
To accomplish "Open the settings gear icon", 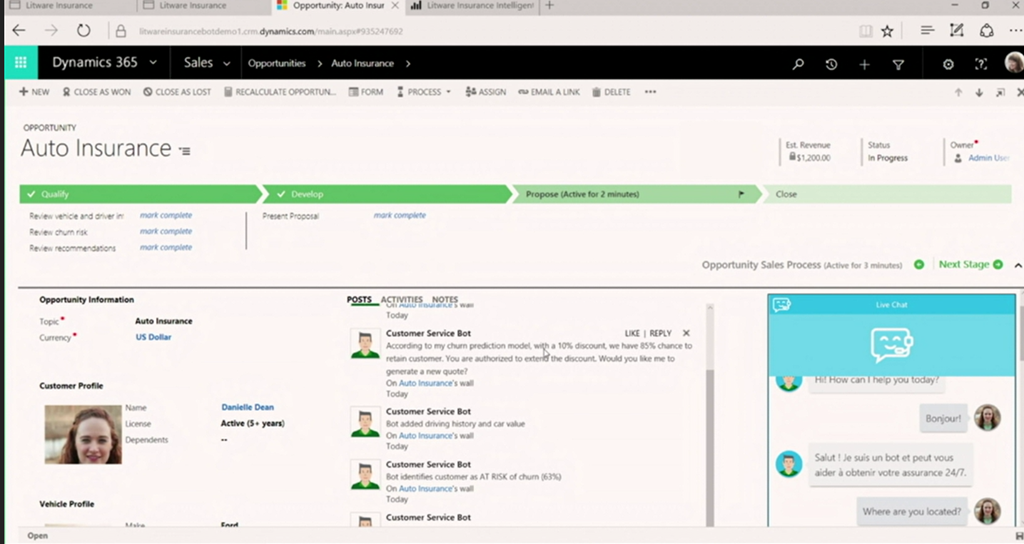I will point(948,64).
